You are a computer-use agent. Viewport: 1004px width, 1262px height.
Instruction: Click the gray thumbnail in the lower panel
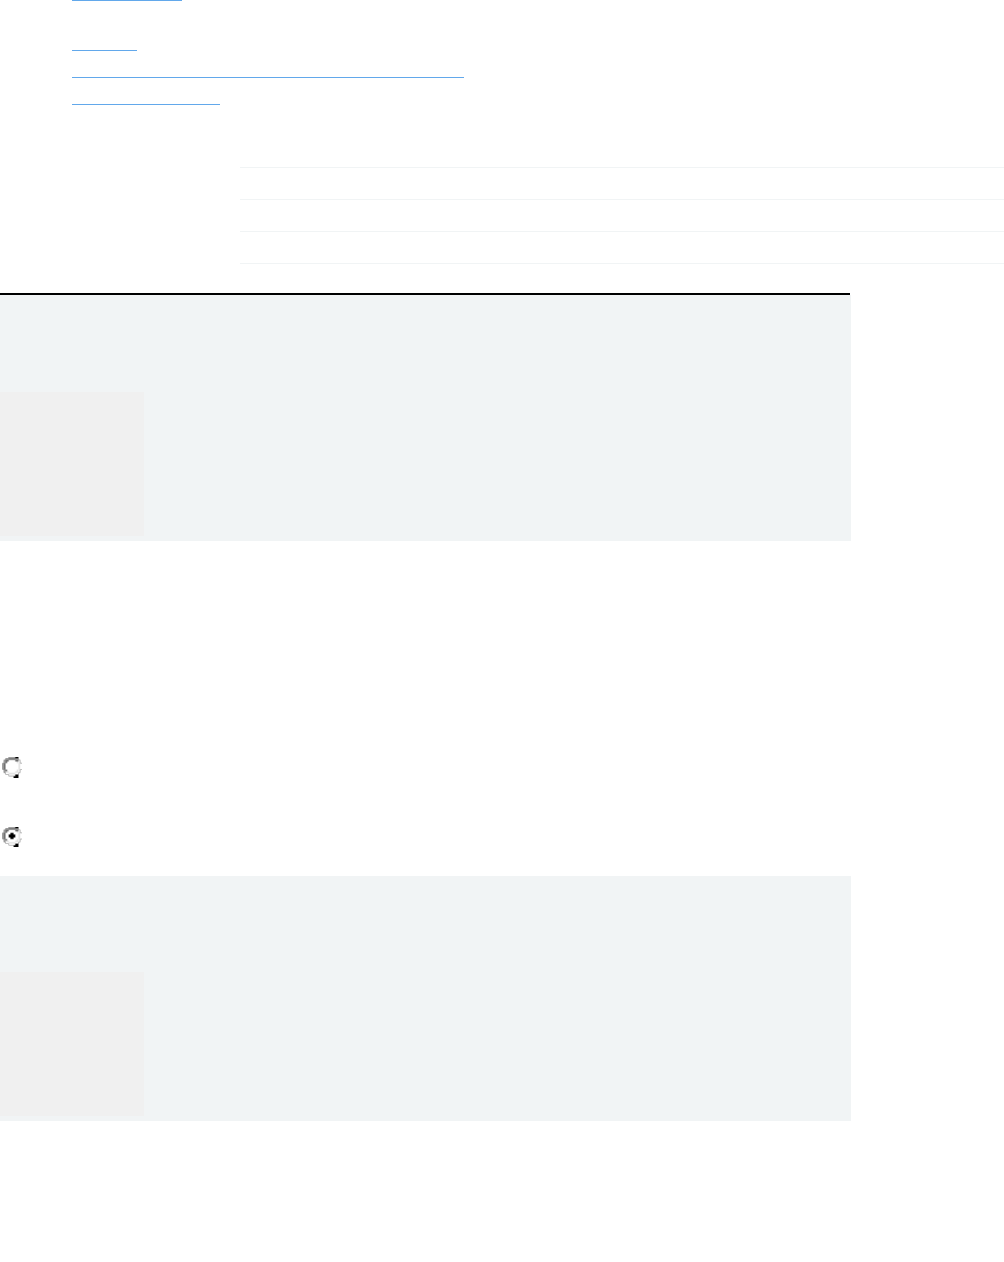coord(71,1043)
